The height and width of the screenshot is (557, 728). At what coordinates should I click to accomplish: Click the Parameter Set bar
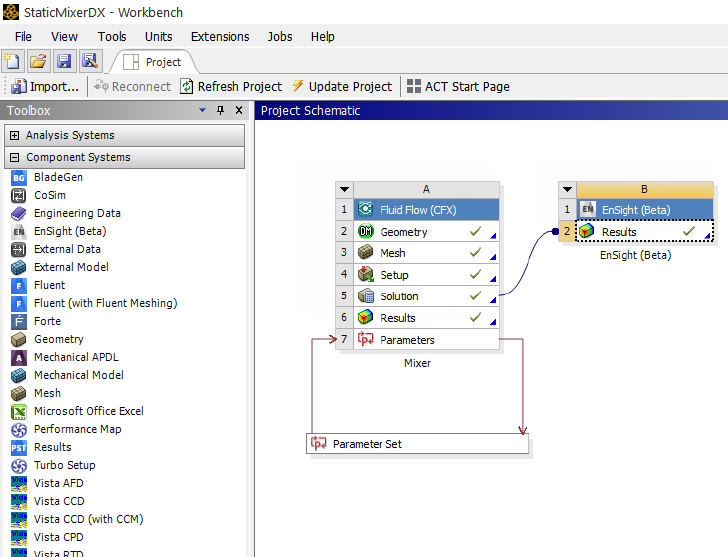click(x=417, y=444)
